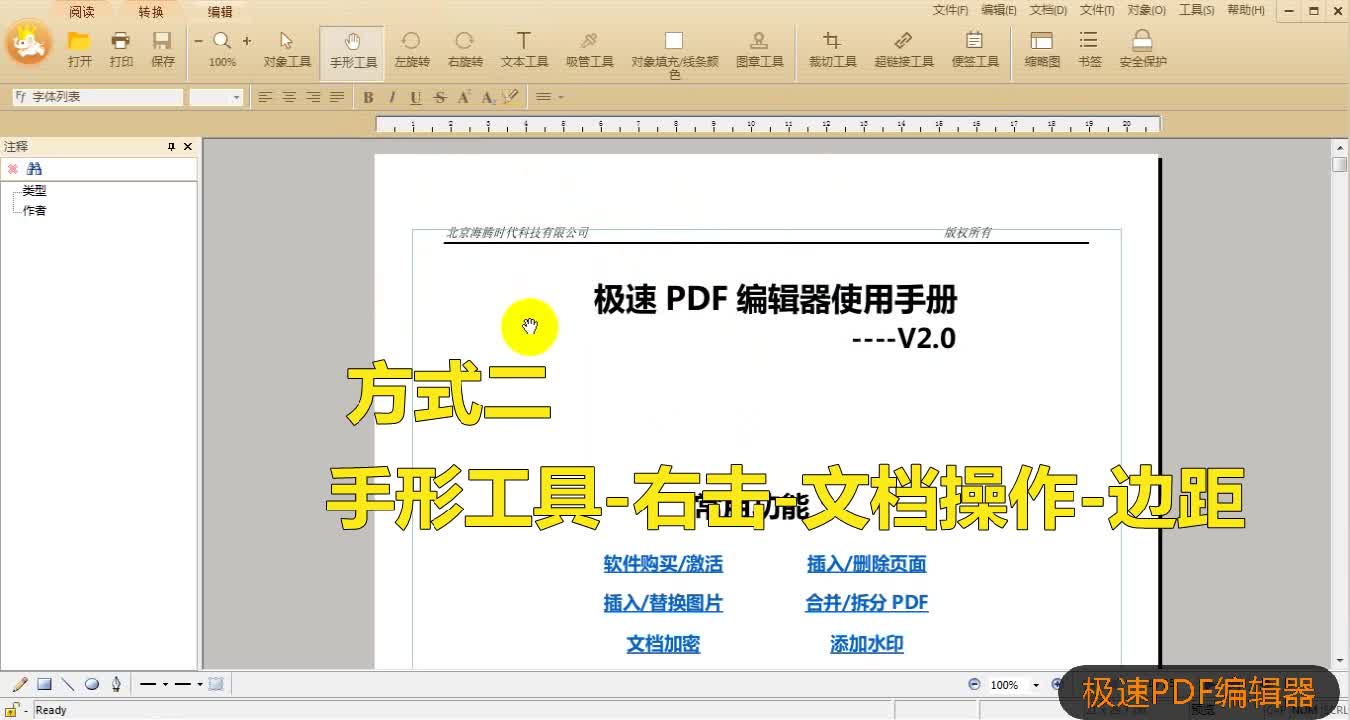The image size is (1350, 720).
Task: Open 安全保护 security settings
Action: coord(1142,49)
